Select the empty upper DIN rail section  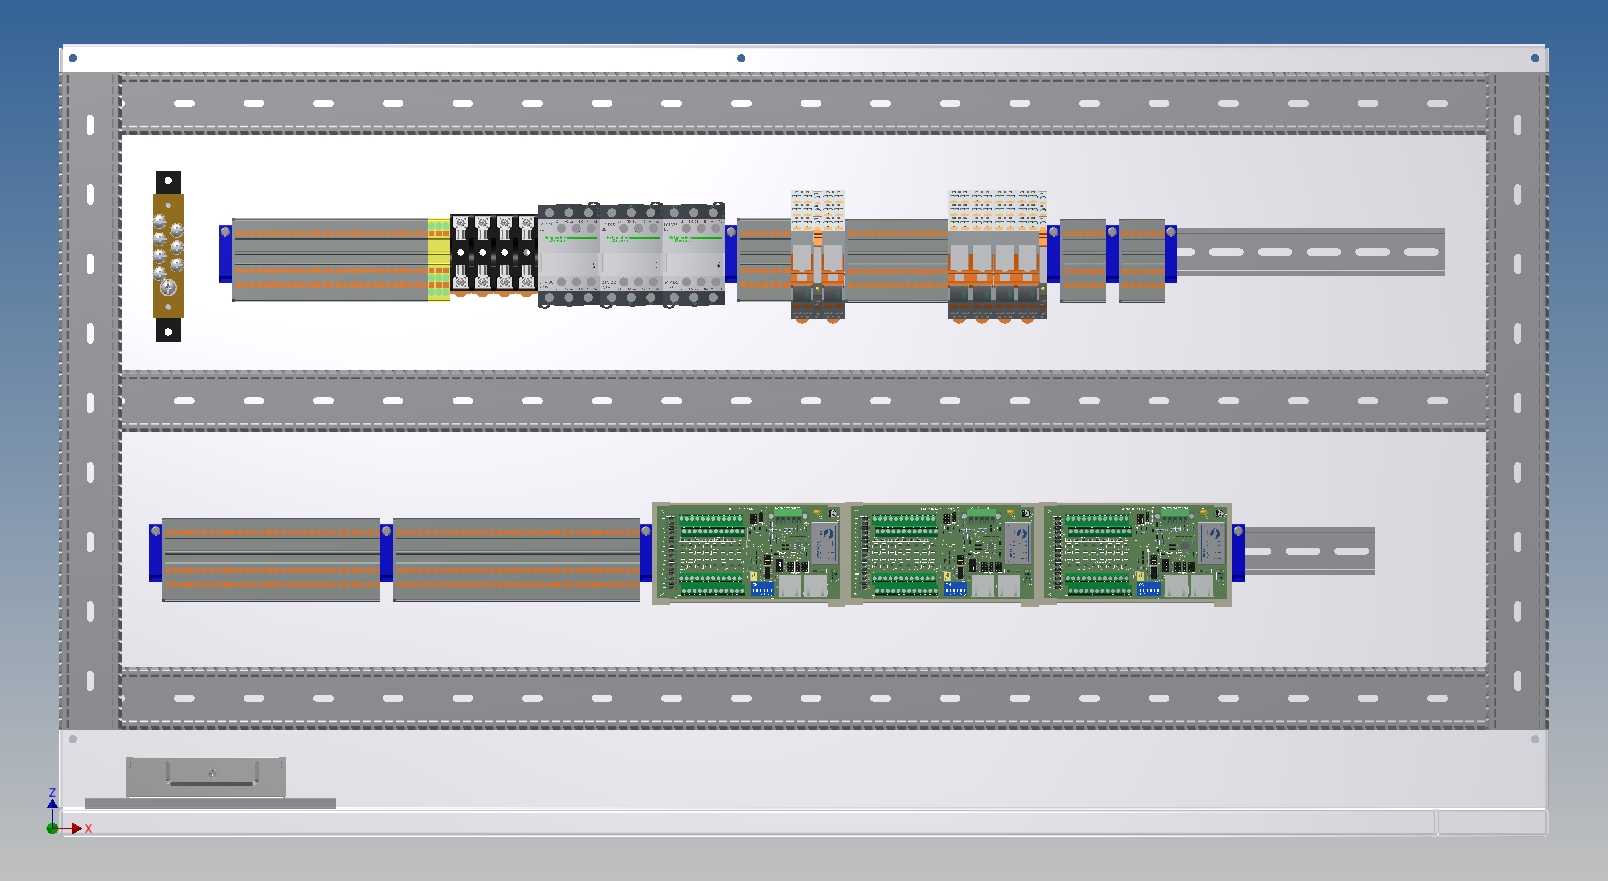tap(1311, 252)
